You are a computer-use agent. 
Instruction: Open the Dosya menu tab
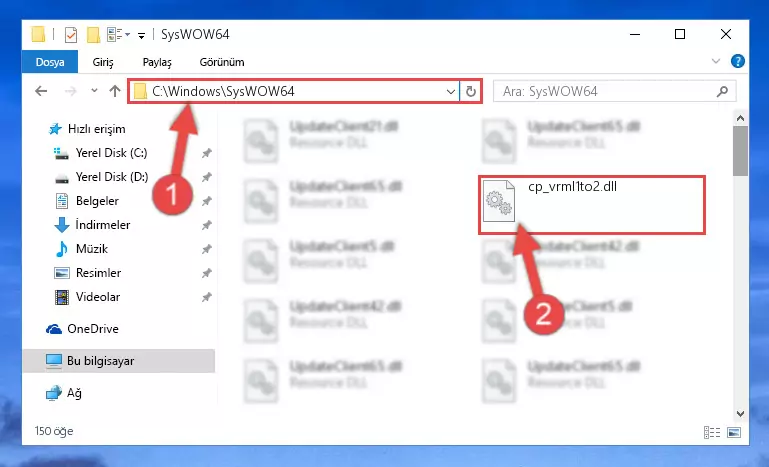[x=50, y=62]
